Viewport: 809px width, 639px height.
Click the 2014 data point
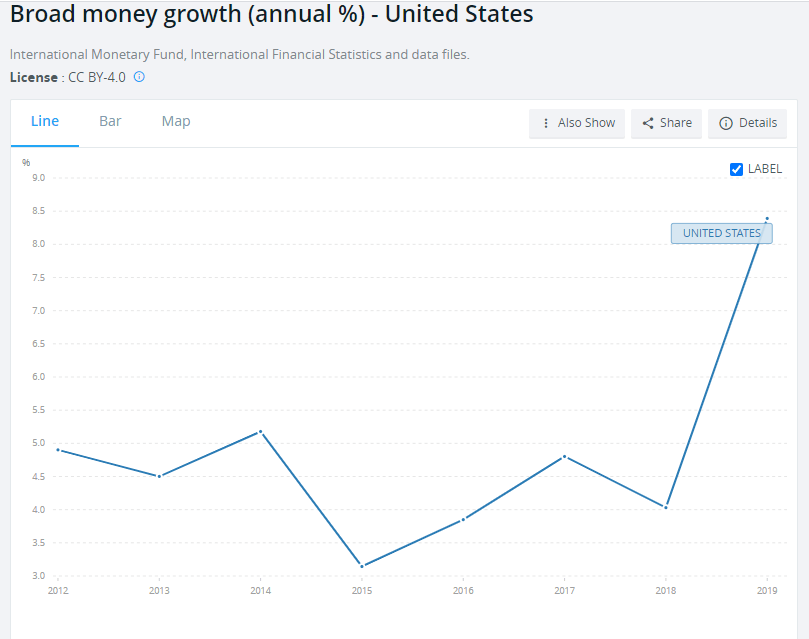coord(260,431)
